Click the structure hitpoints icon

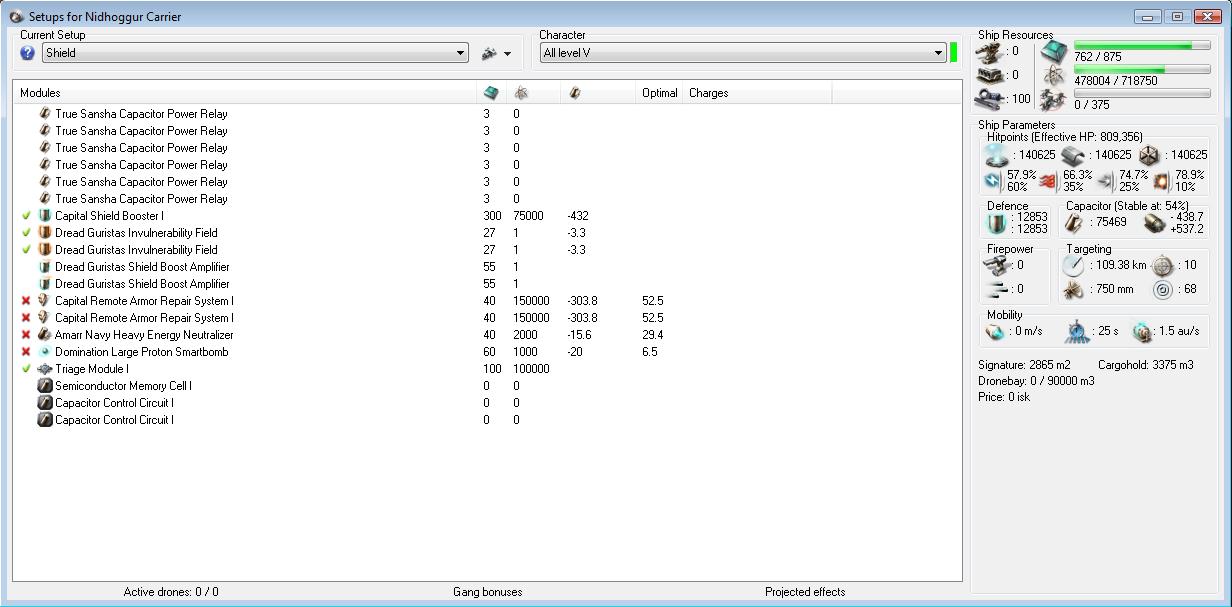(x=1149, y=155)
